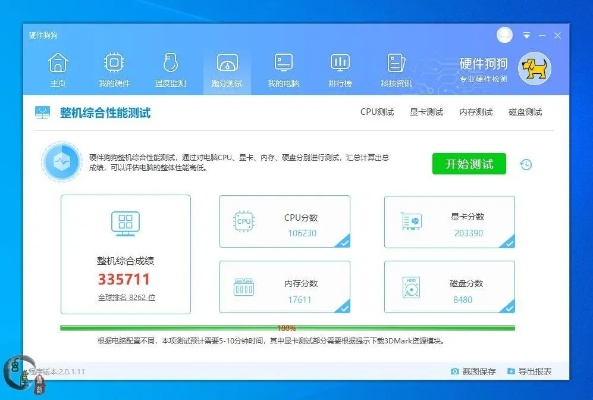593x400 pixels.
Task: Click the yellow dog logo
Action: 534,68
